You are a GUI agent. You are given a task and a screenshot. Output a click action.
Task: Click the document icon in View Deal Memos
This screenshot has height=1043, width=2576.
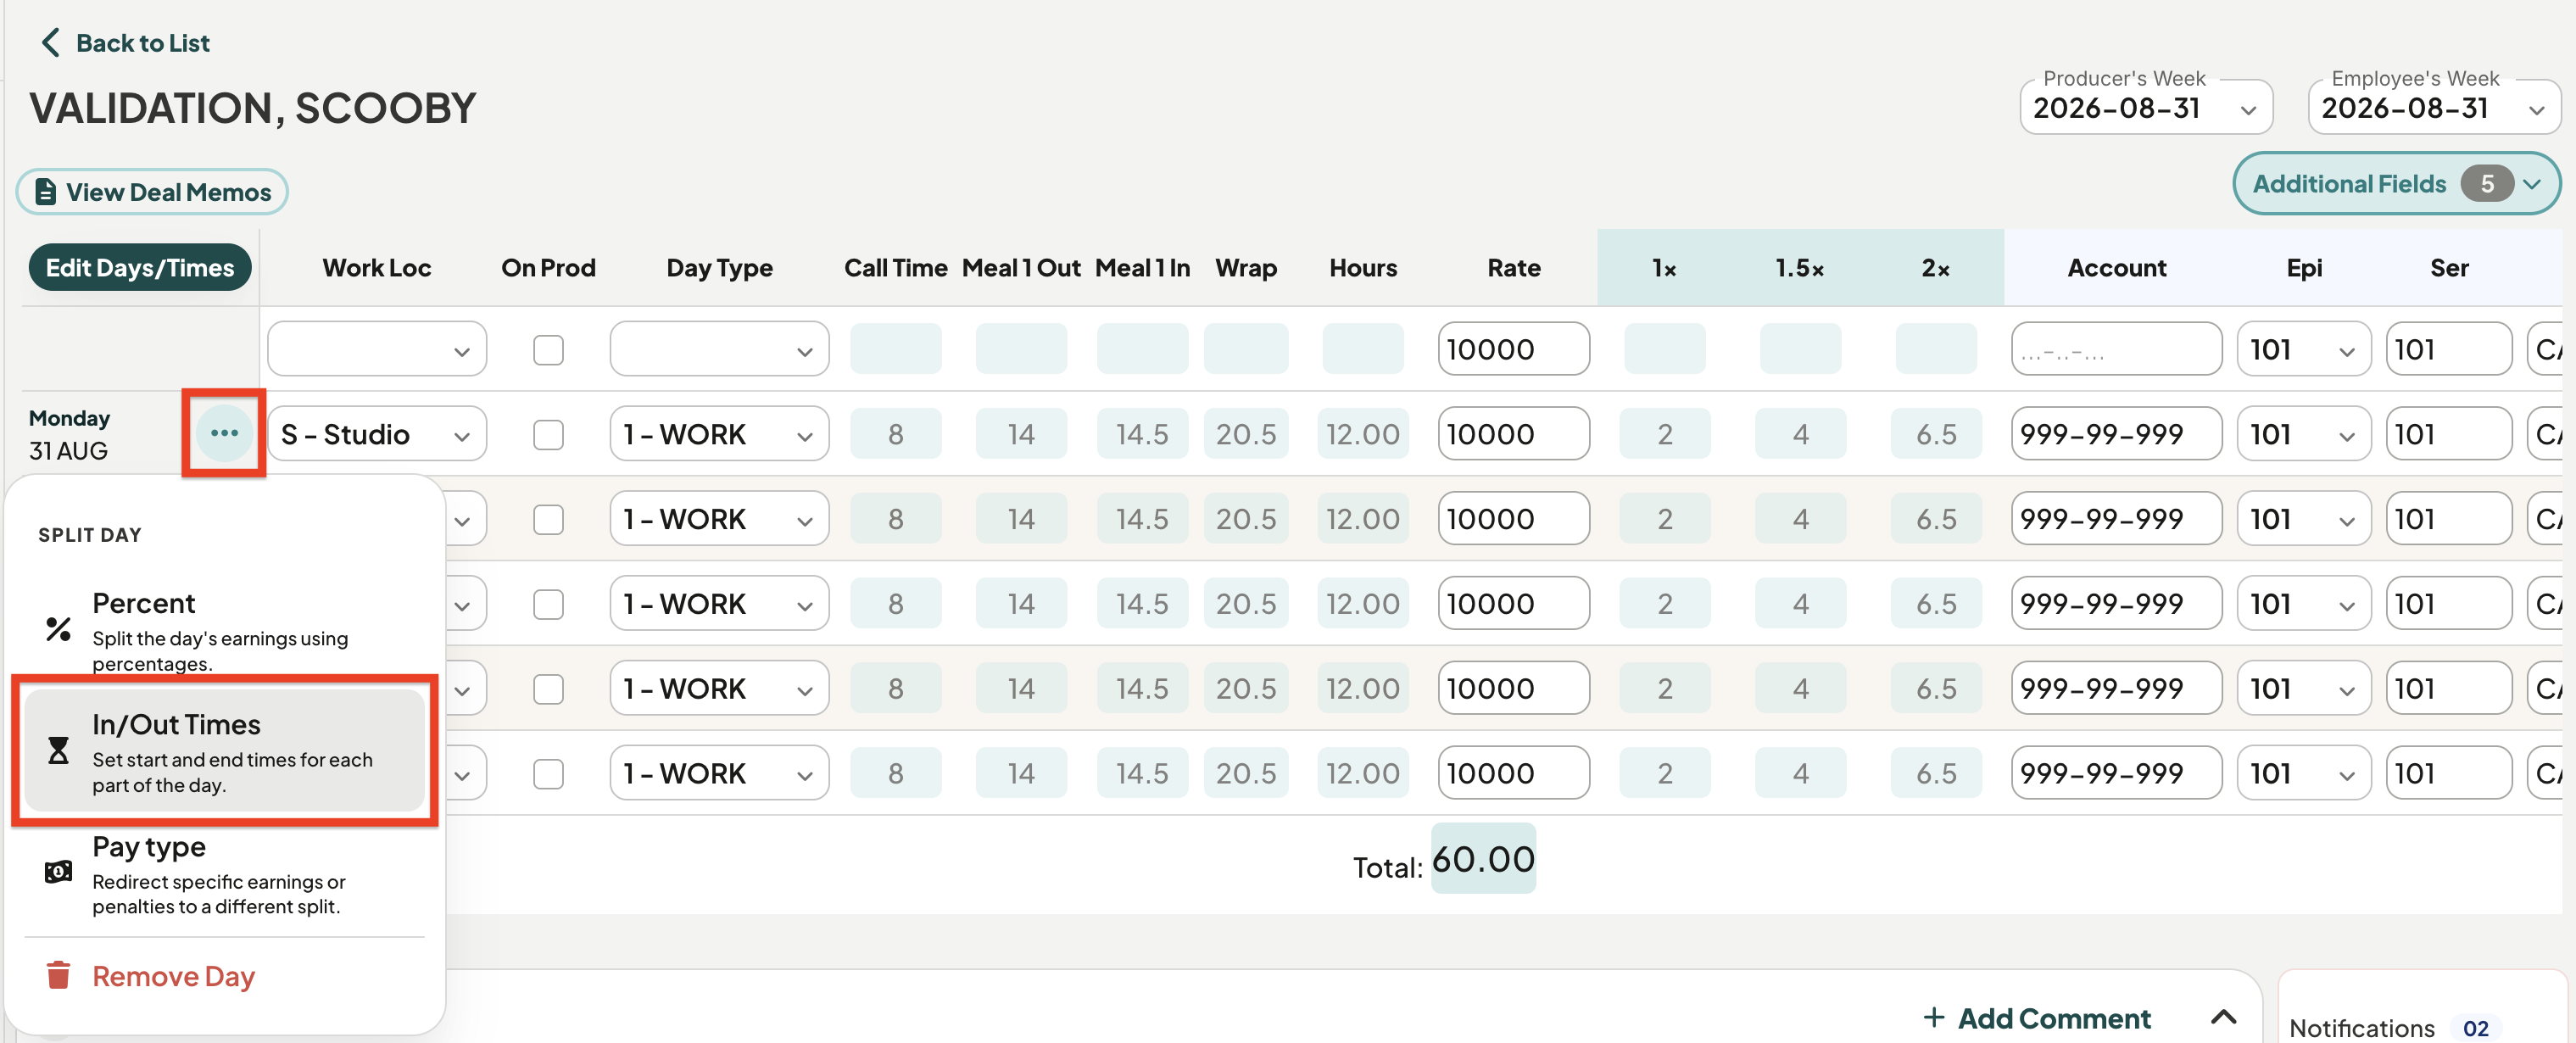45,191
